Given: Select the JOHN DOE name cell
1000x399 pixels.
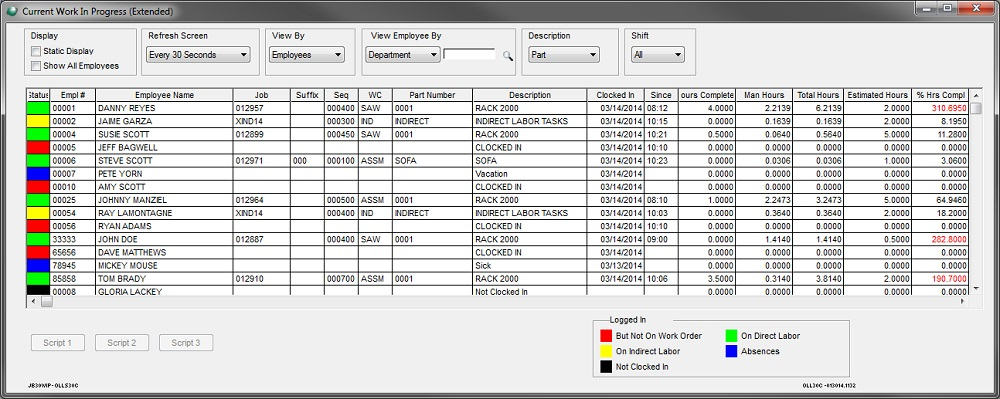Looking at the screenshot, I should (x=165, y=239).
